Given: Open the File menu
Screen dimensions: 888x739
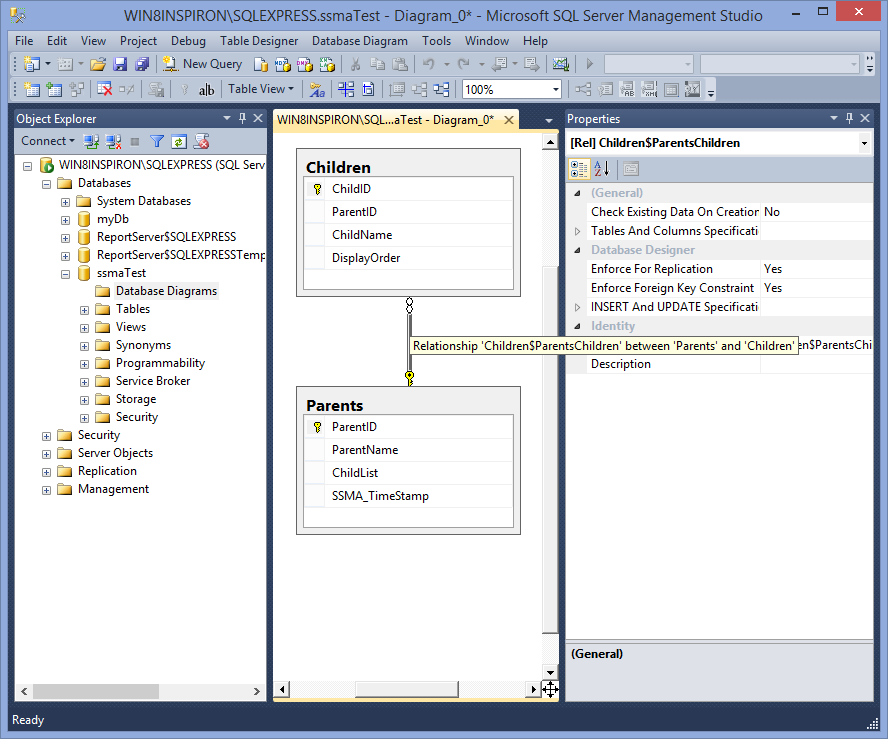Looking at the screenshot, I should pyautogui.click(x=24, y=41).
